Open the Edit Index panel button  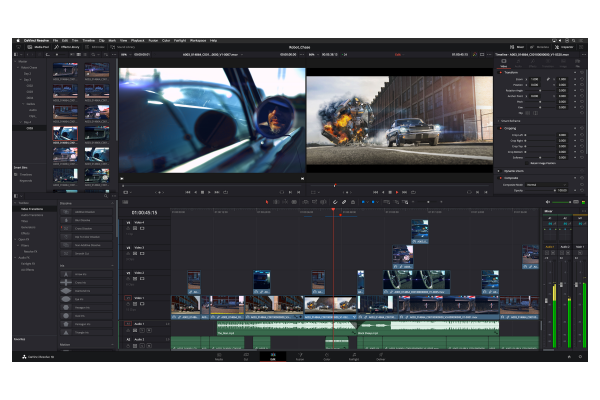[95, 47]
